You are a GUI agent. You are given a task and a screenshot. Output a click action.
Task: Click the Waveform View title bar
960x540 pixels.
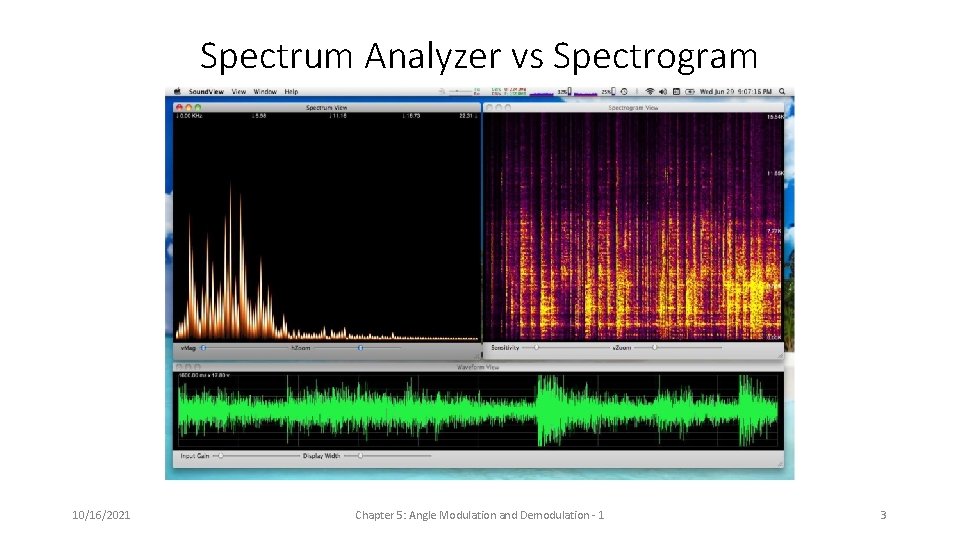(x=478, y=367)
